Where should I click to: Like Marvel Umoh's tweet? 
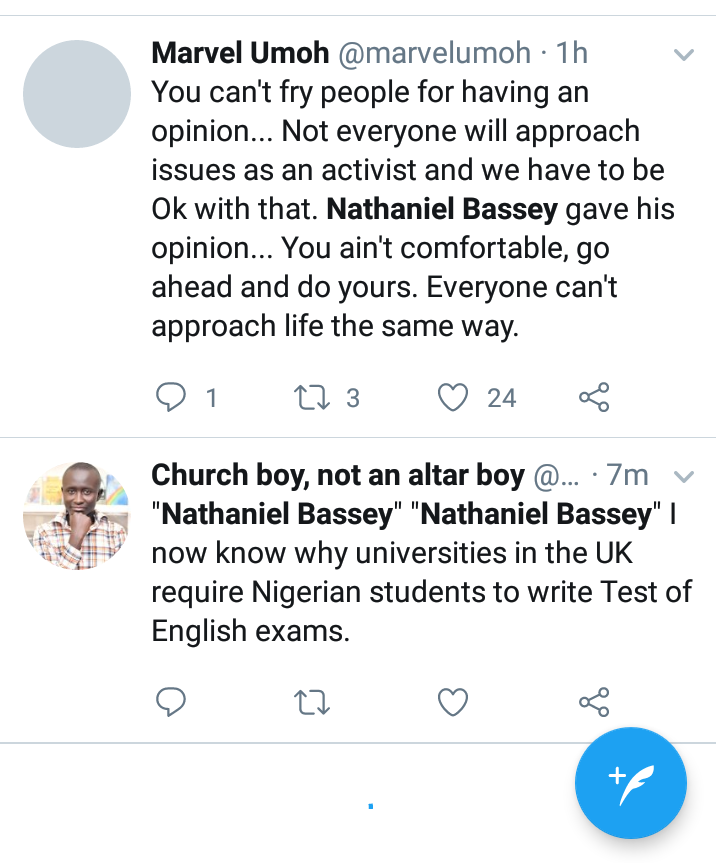pyautogui.click(x=454, y=398)
